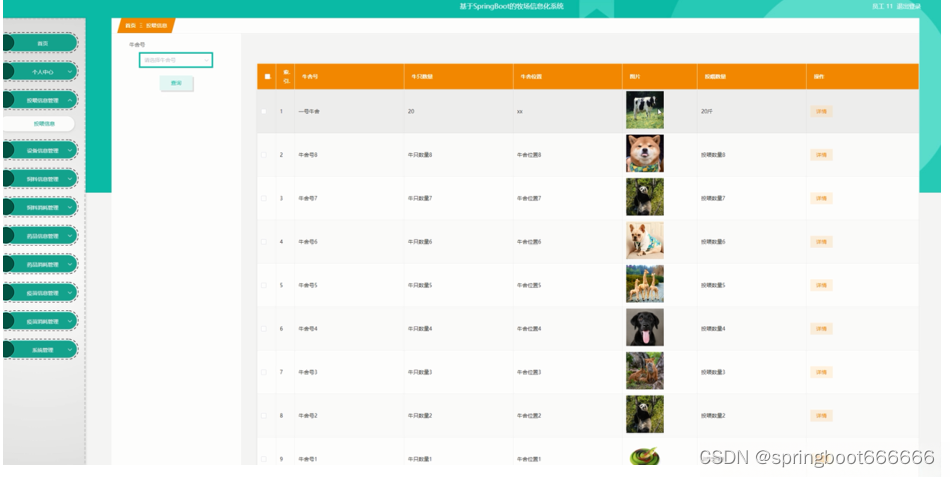Toggle the select-all checkbox in table header
The height and width of the screenshot is (477, 950).
[267, 77]
